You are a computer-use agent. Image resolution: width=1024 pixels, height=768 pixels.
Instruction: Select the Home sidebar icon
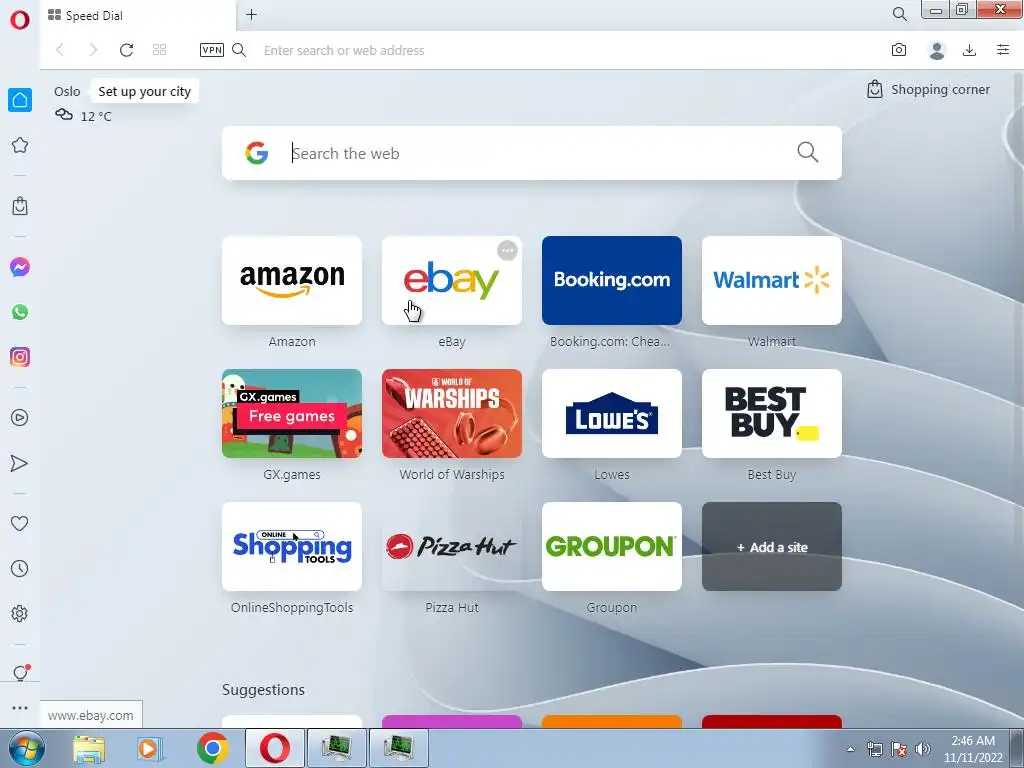click(x=20, y=100)
